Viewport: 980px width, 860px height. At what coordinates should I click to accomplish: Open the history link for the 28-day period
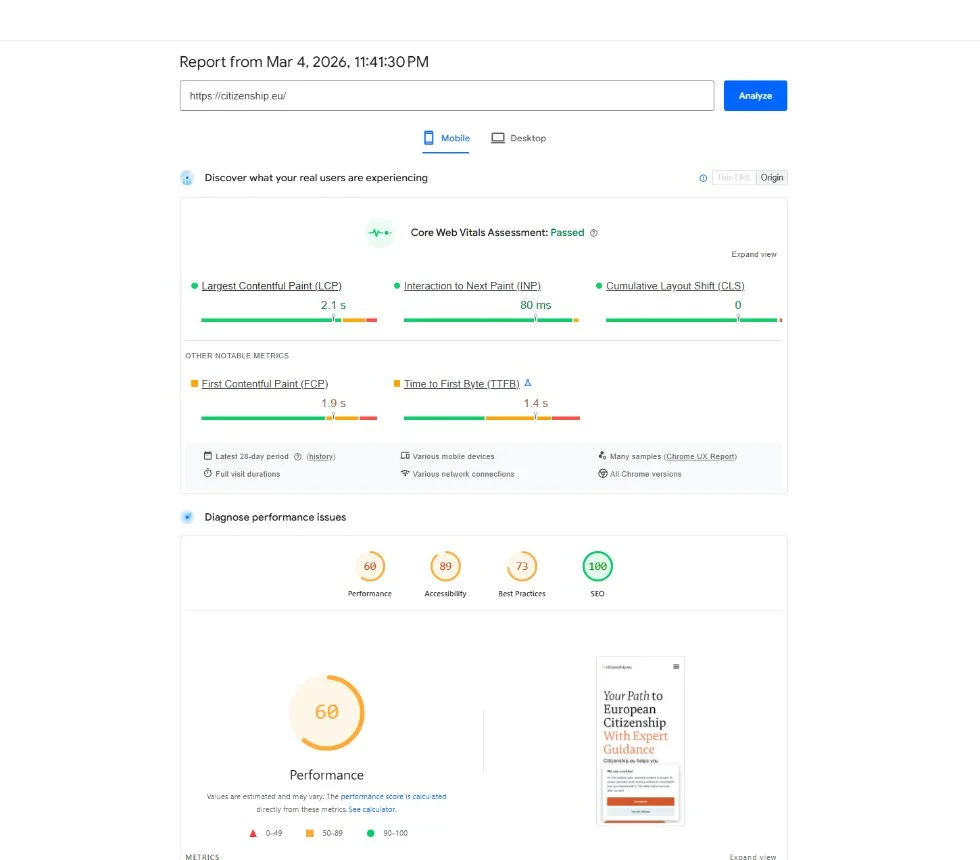[320, 456]
